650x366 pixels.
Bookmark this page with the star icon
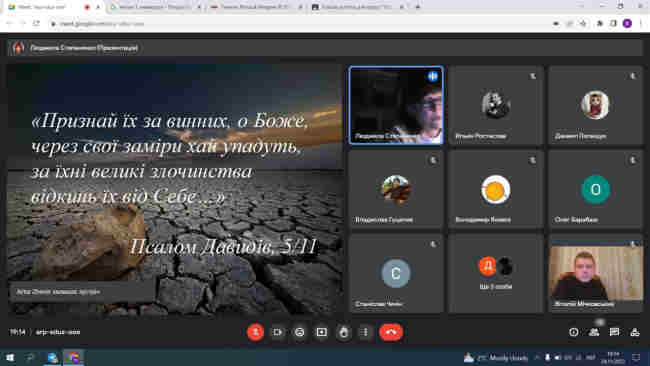click(583, 24)
